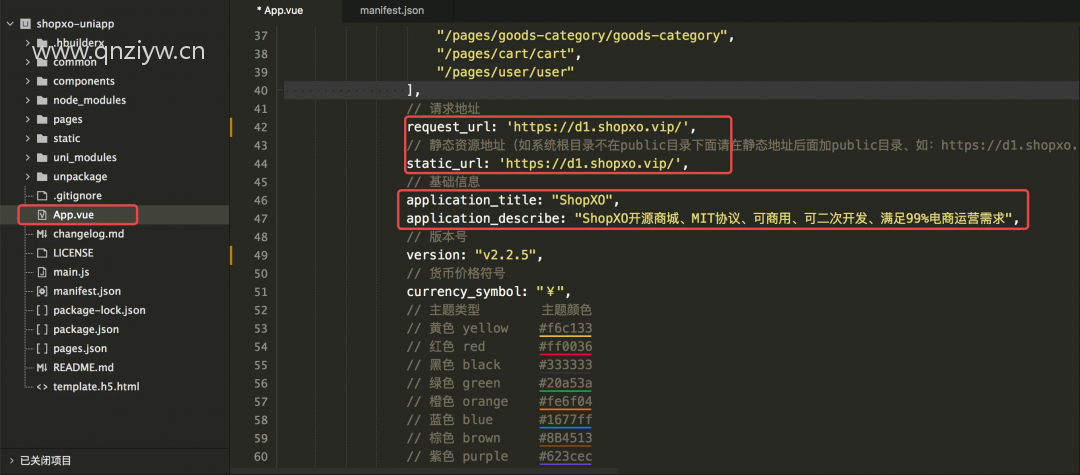
Task: Click the #8B4513 brown color value
Action: tap(565, 439)
